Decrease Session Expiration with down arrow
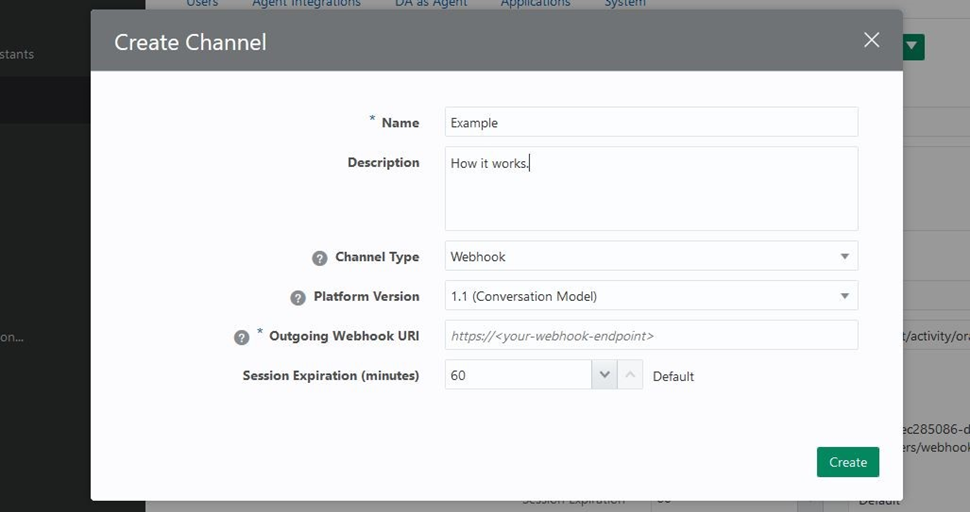 (x=604, y=375)
